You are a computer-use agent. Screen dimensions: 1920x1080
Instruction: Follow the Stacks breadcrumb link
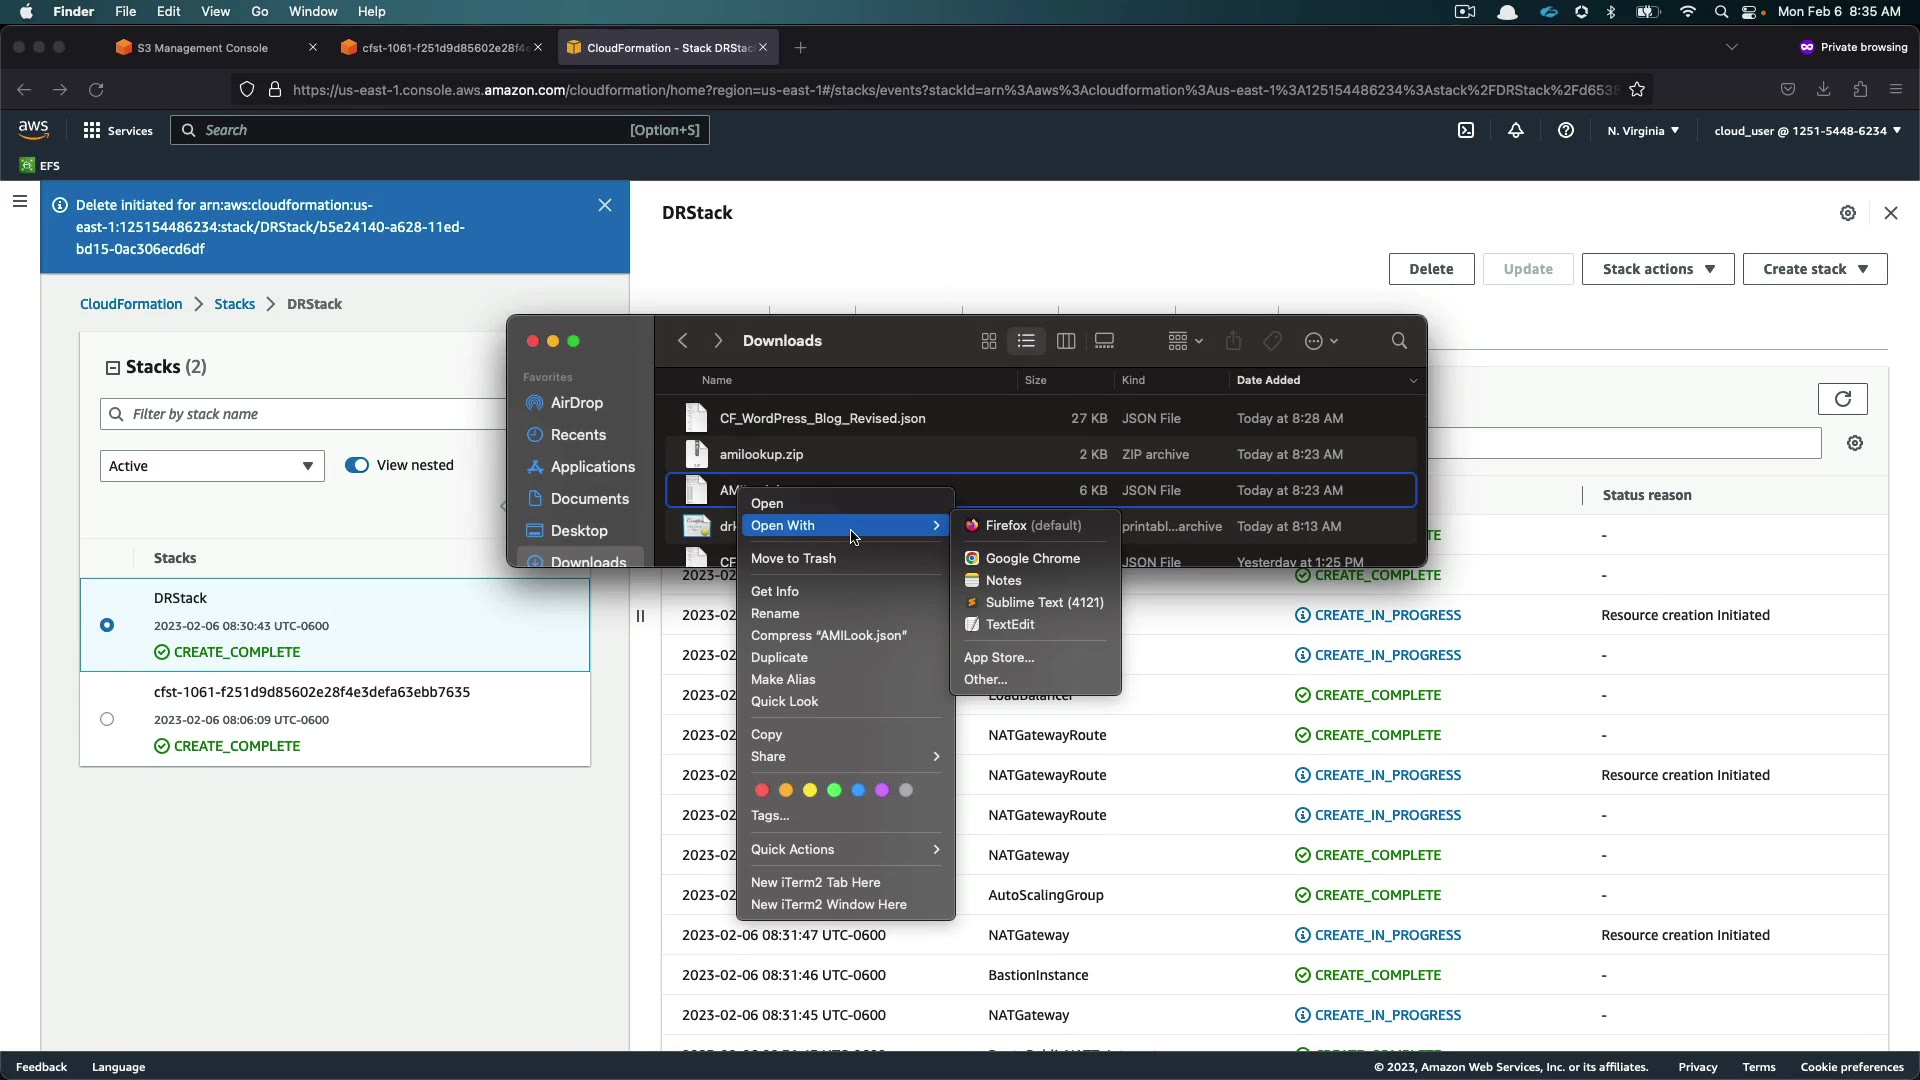click(x=234, y=304)
